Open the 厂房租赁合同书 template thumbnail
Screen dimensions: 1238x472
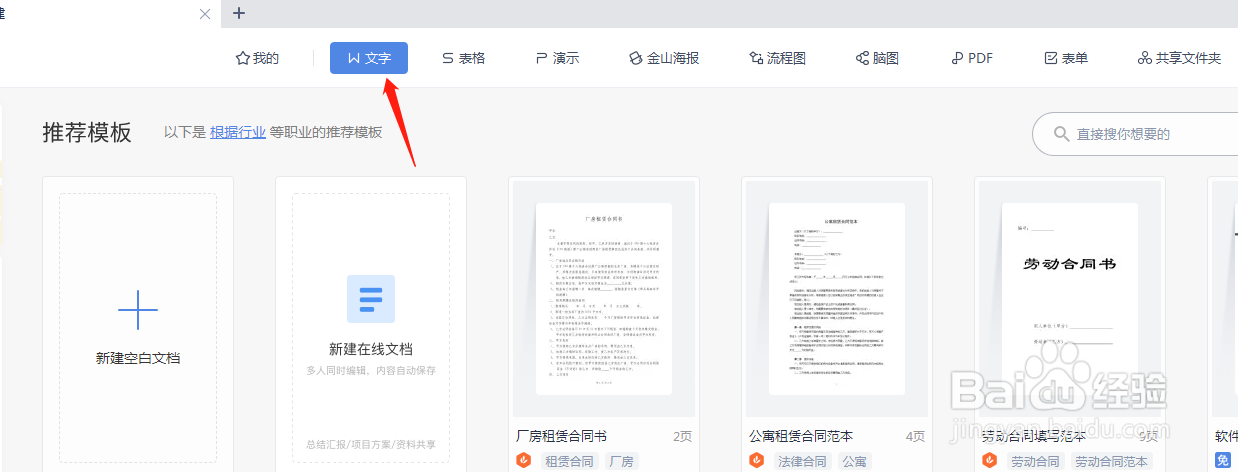point(604,300)
